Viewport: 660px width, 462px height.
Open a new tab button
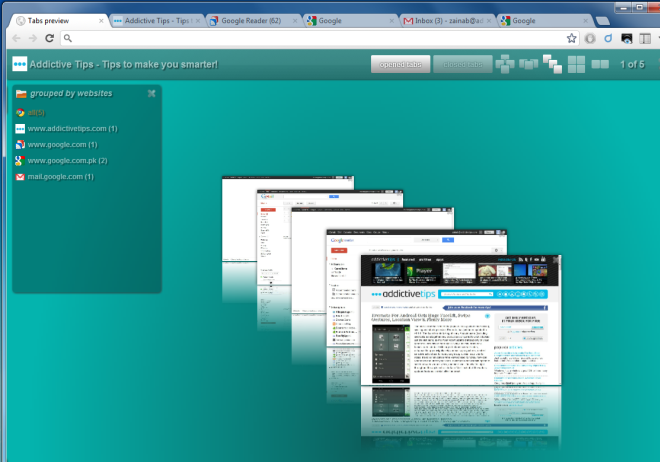click(x=603, y=21)
